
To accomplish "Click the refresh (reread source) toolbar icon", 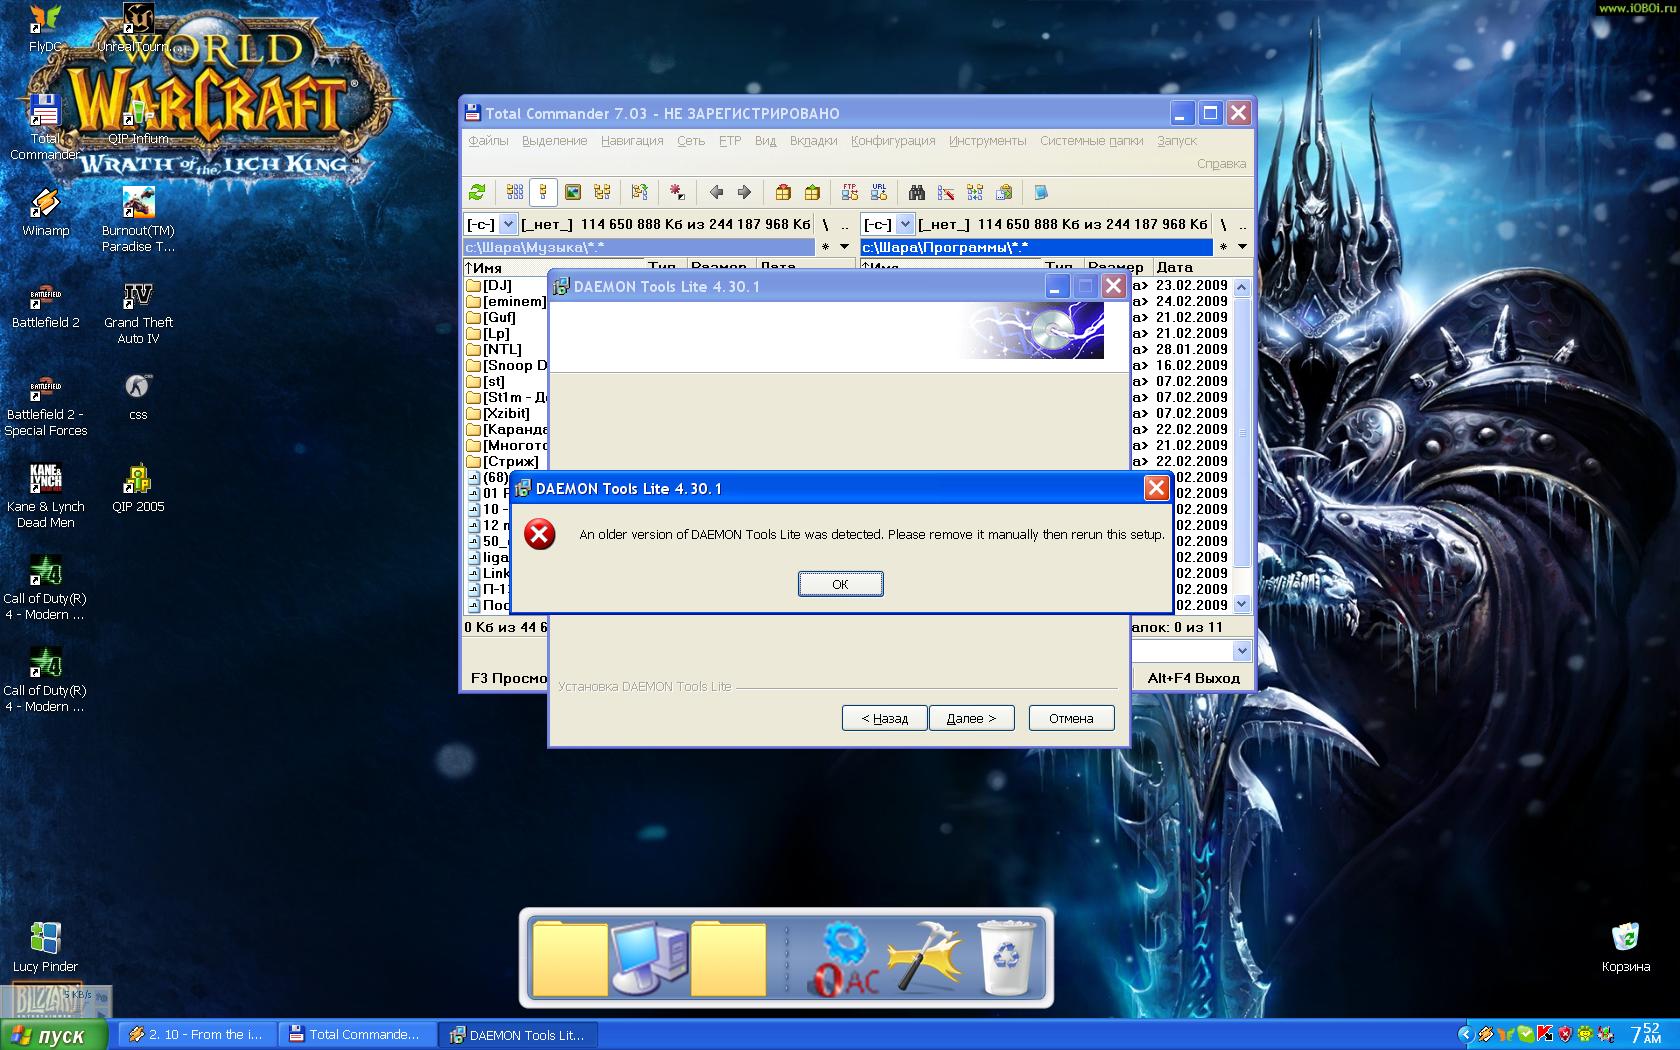I will click(x=477, y=192).
